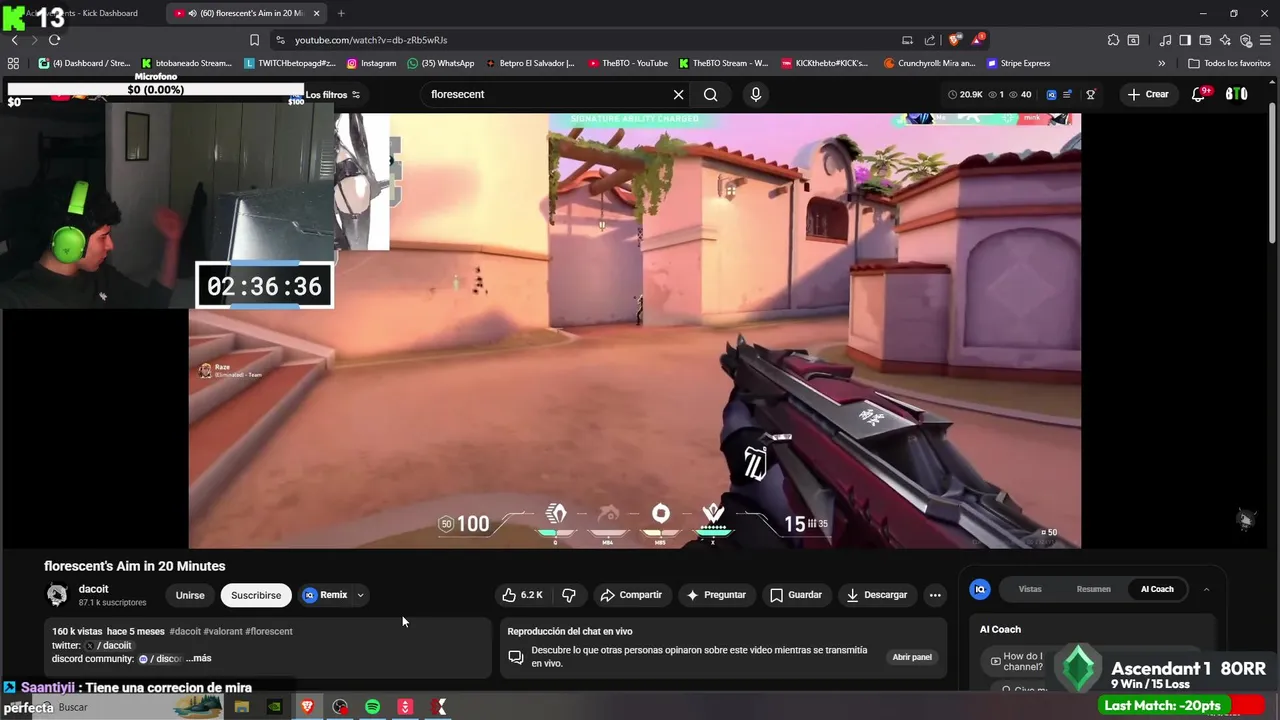Open the Brave VPN shield icon

click(1245, 40)
